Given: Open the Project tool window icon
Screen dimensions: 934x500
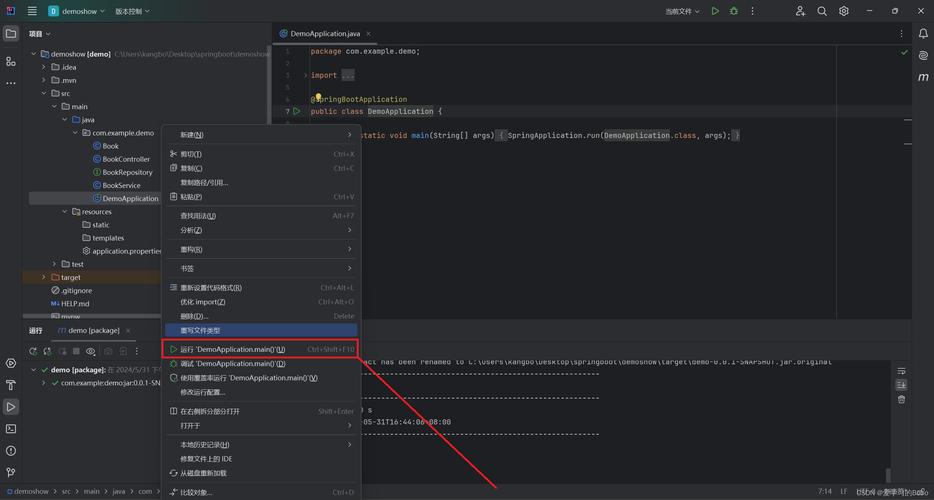Looking at the screenshot, I should [11, 34].
